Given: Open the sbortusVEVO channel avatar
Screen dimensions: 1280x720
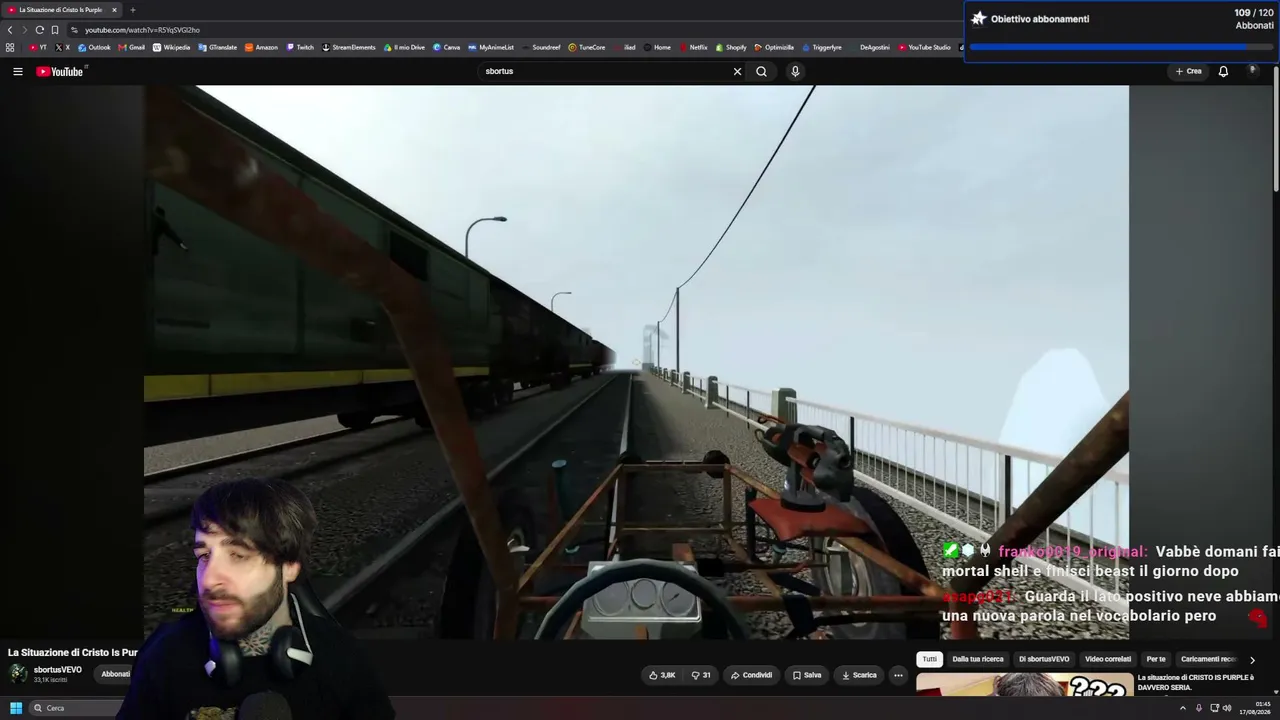Looking at the screenshot, I should [18, 673].
